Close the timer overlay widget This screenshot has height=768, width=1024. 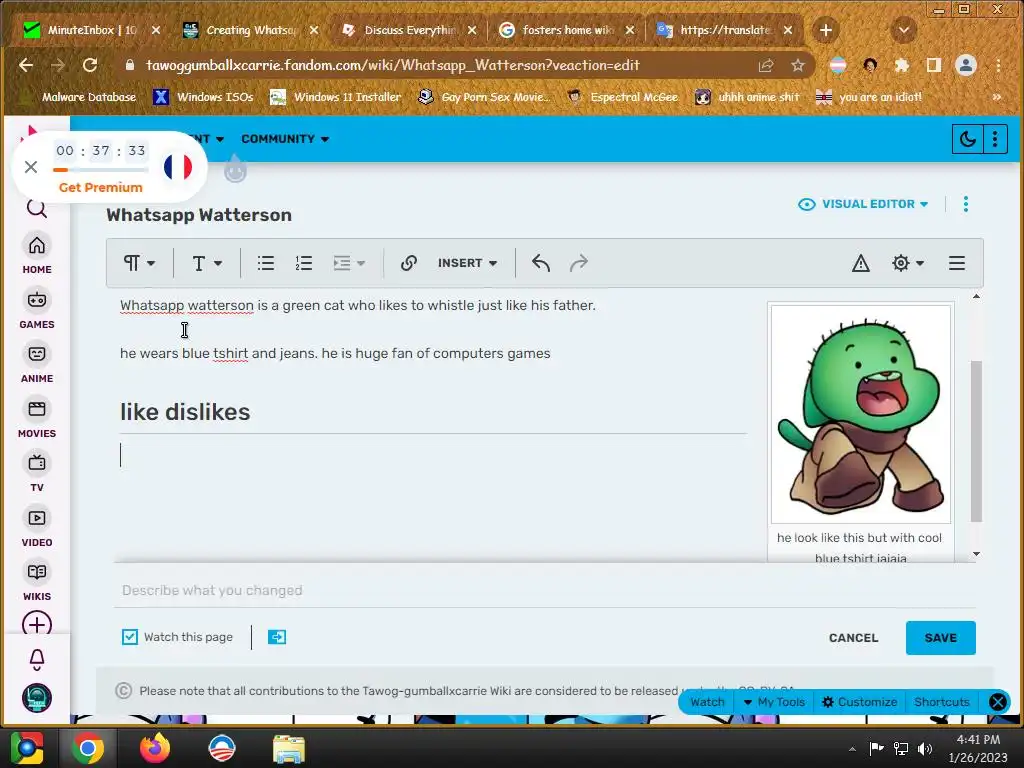[x=31, y=167]
